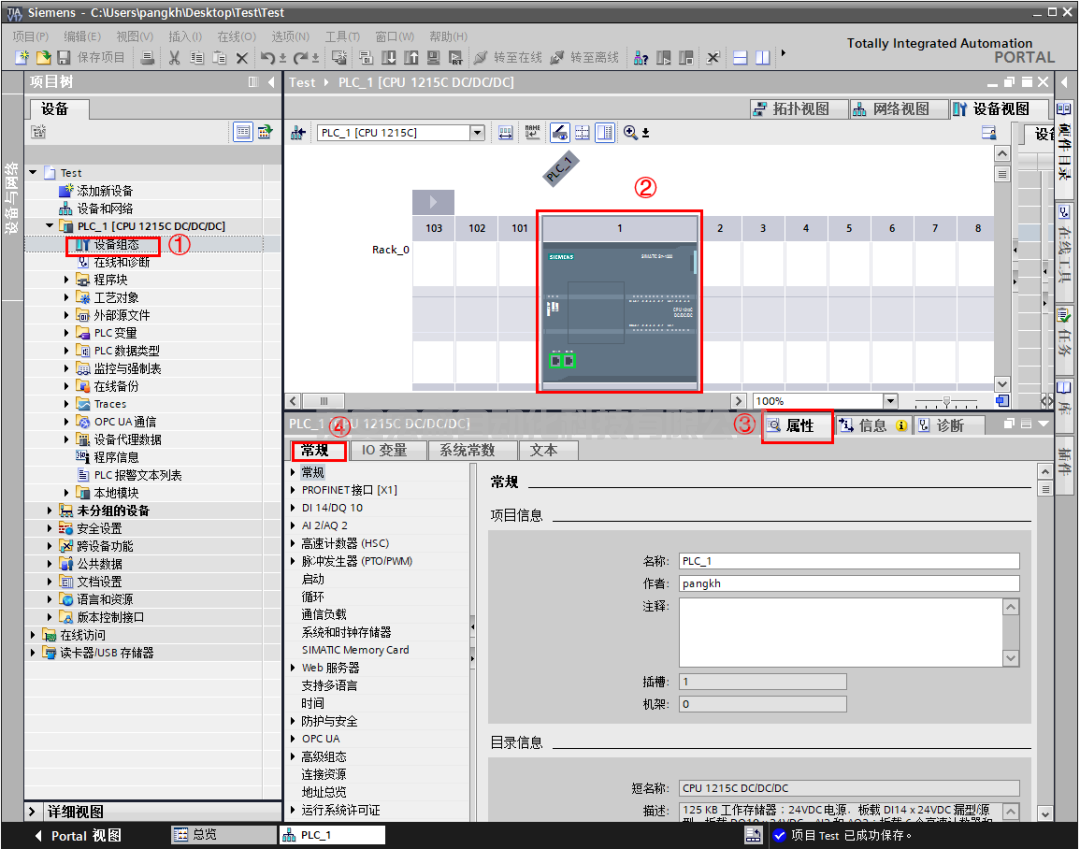The width and height of the screenshot is (1080, 849).
Task: Open the PLC_1 [CPU 1215C] device dropdown
Action: click(x=476, y=131)
